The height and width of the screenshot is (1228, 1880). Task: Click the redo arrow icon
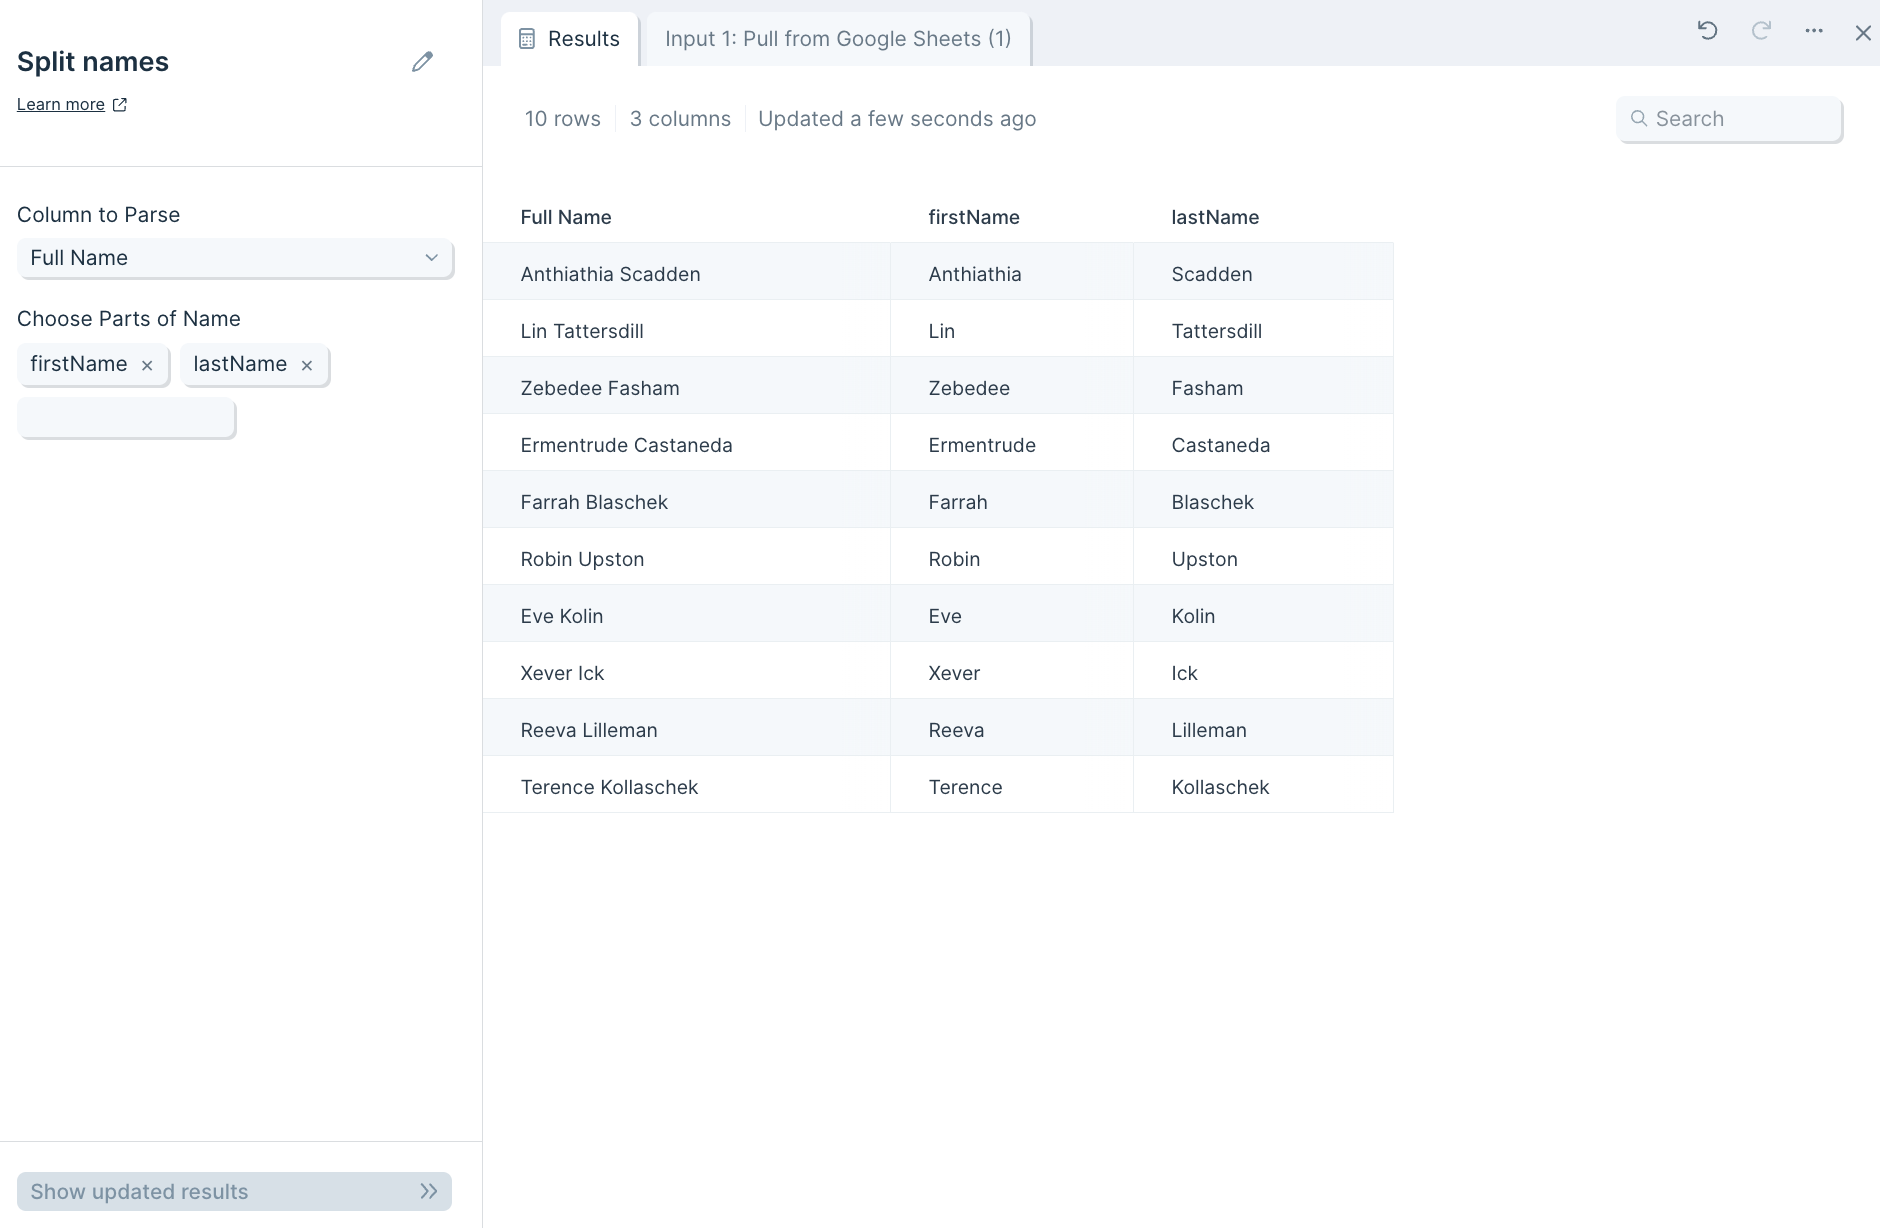pyautogui.click(x=1761, y=31)
